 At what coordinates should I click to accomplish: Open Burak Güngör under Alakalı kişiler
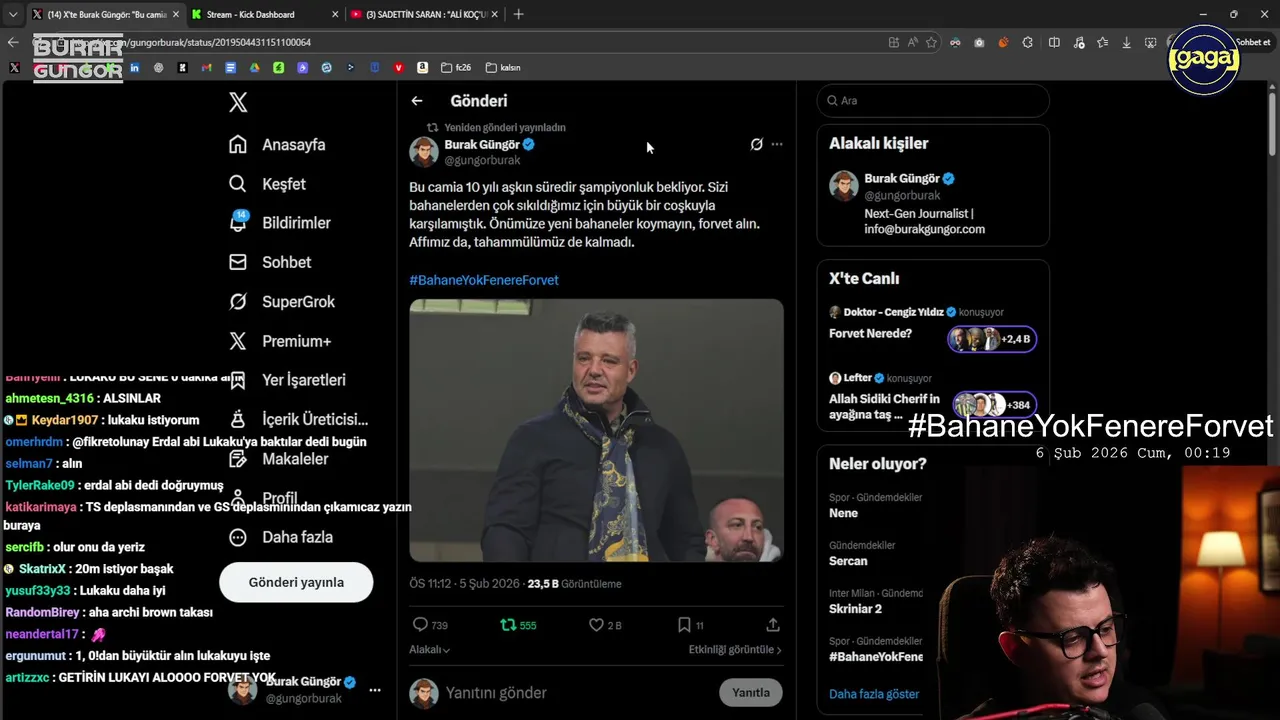click(933, 203)
